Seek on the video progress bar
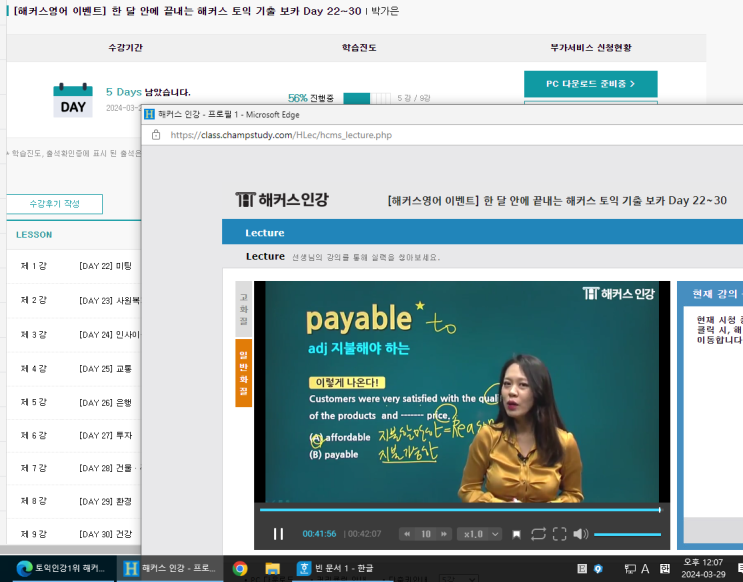Screen dimensions: 743x582 [x=460, y=510]
